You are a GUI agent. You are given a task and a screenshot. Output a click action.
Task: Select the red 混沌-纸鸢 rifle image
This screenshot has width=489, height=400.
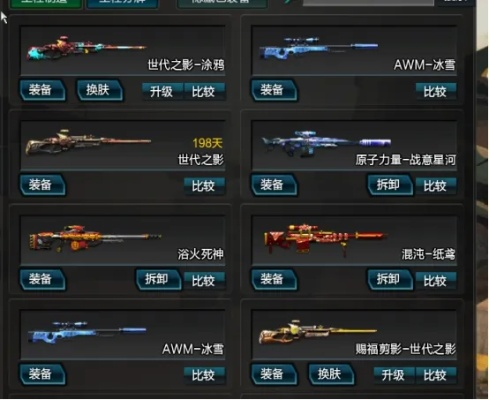point(325,239)
